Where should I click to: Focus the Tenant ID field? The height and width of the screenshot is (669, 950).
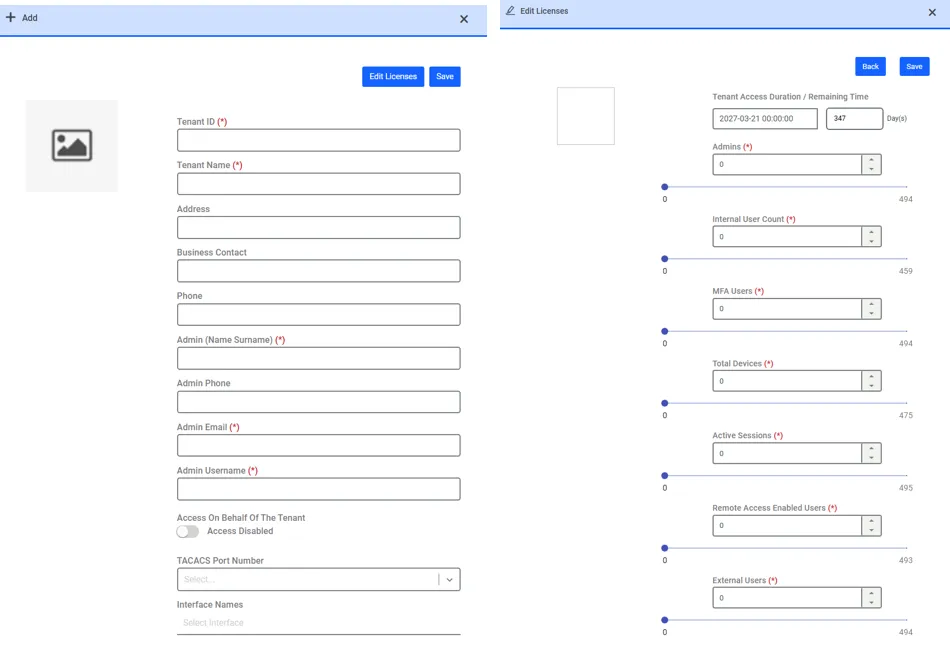tap(319, 140)
